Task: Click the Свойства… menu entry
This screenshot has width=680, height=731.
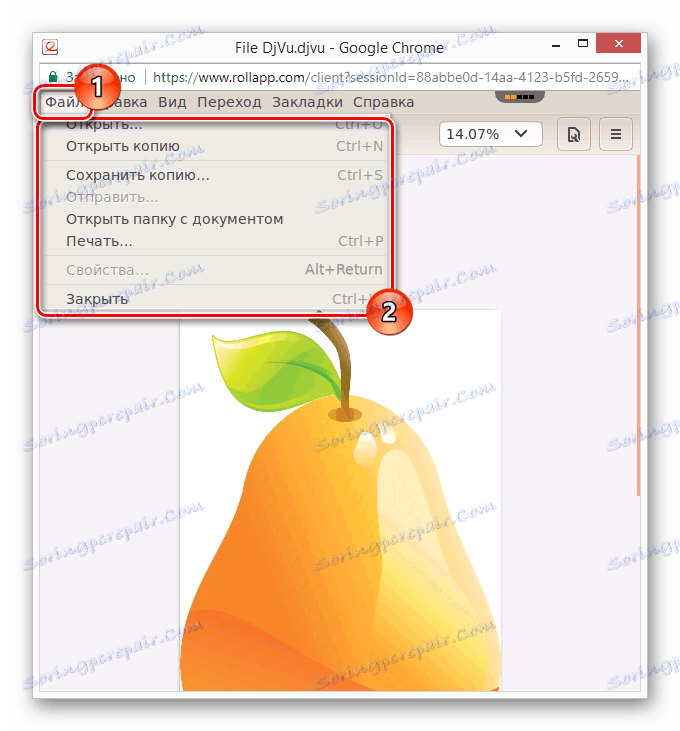Action: [216, 269]
